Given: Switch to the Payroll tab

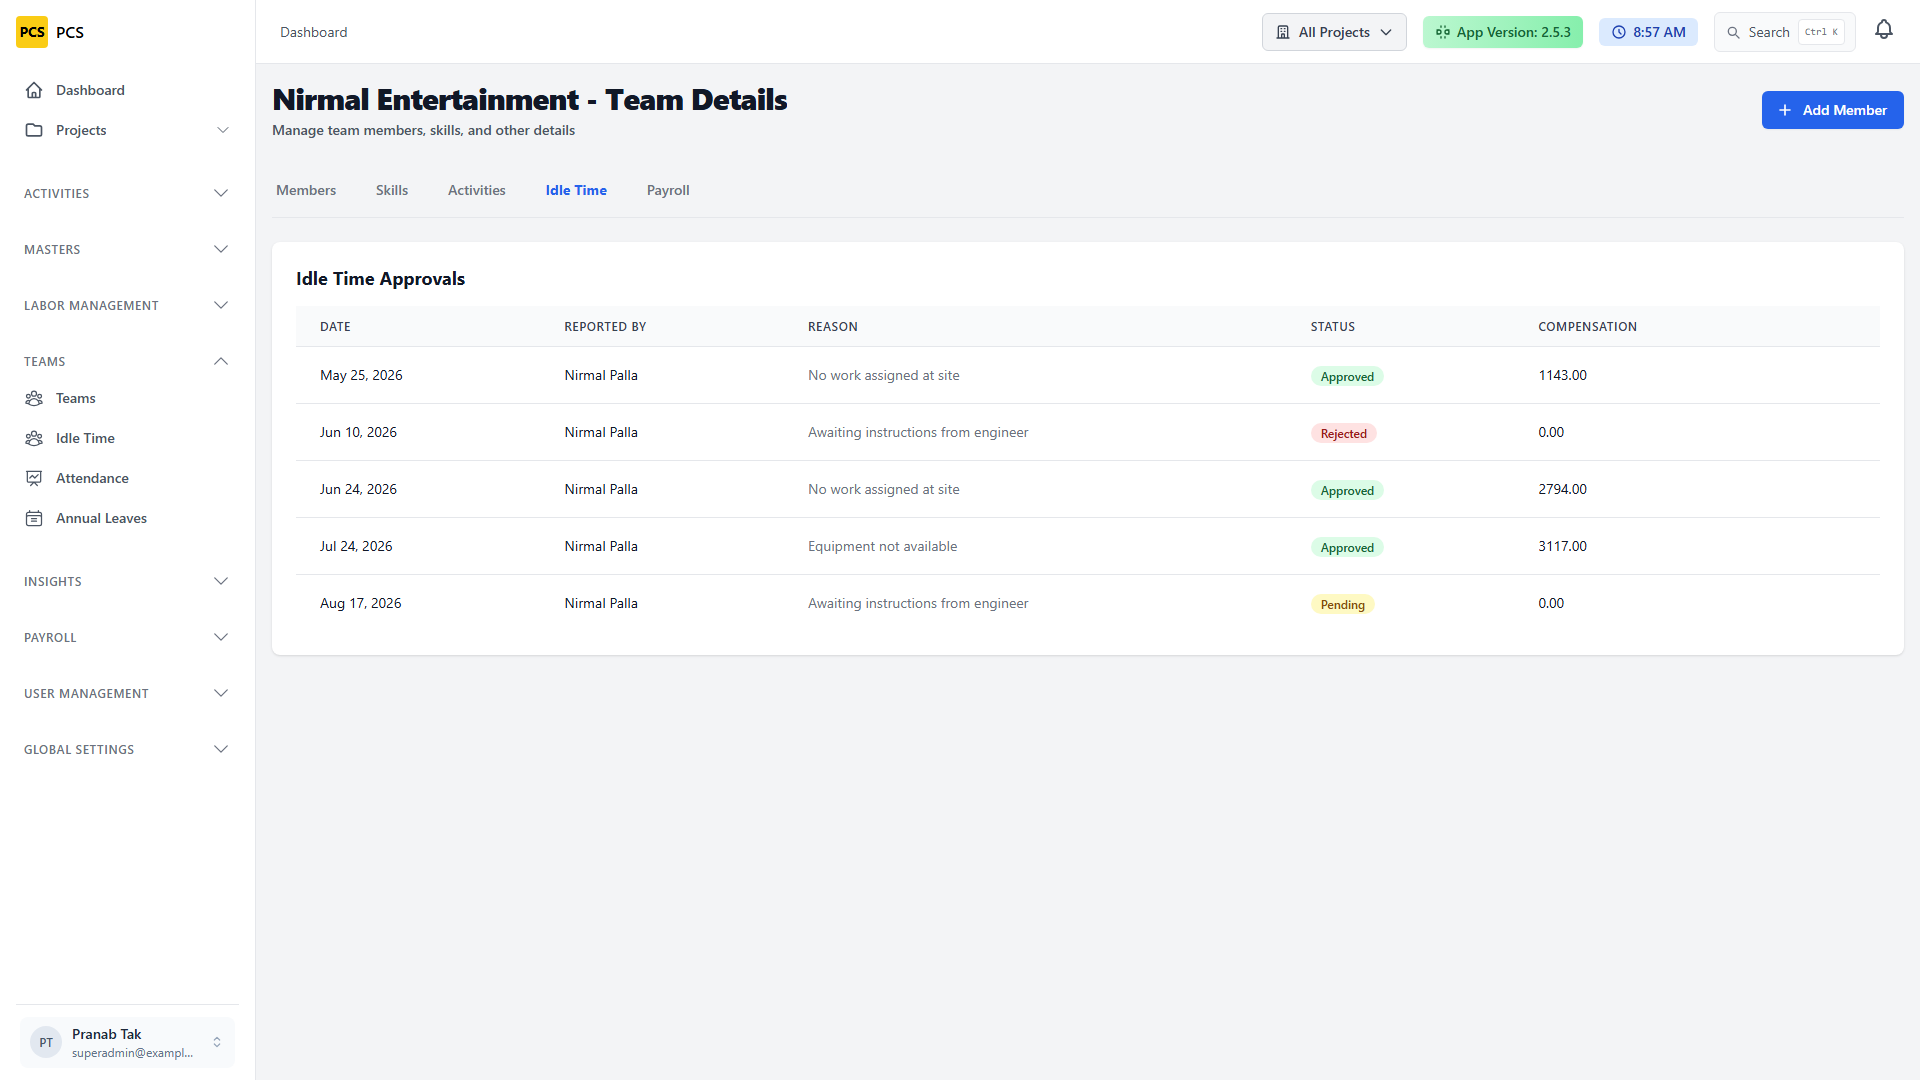Looking at the screenshot, I should click(x=668, y=190).
